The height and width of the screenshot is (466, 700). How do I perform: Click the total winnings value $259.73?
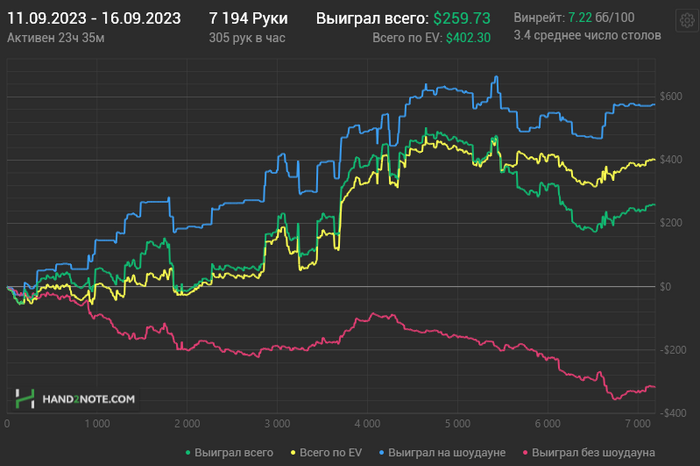click(462, 18)
